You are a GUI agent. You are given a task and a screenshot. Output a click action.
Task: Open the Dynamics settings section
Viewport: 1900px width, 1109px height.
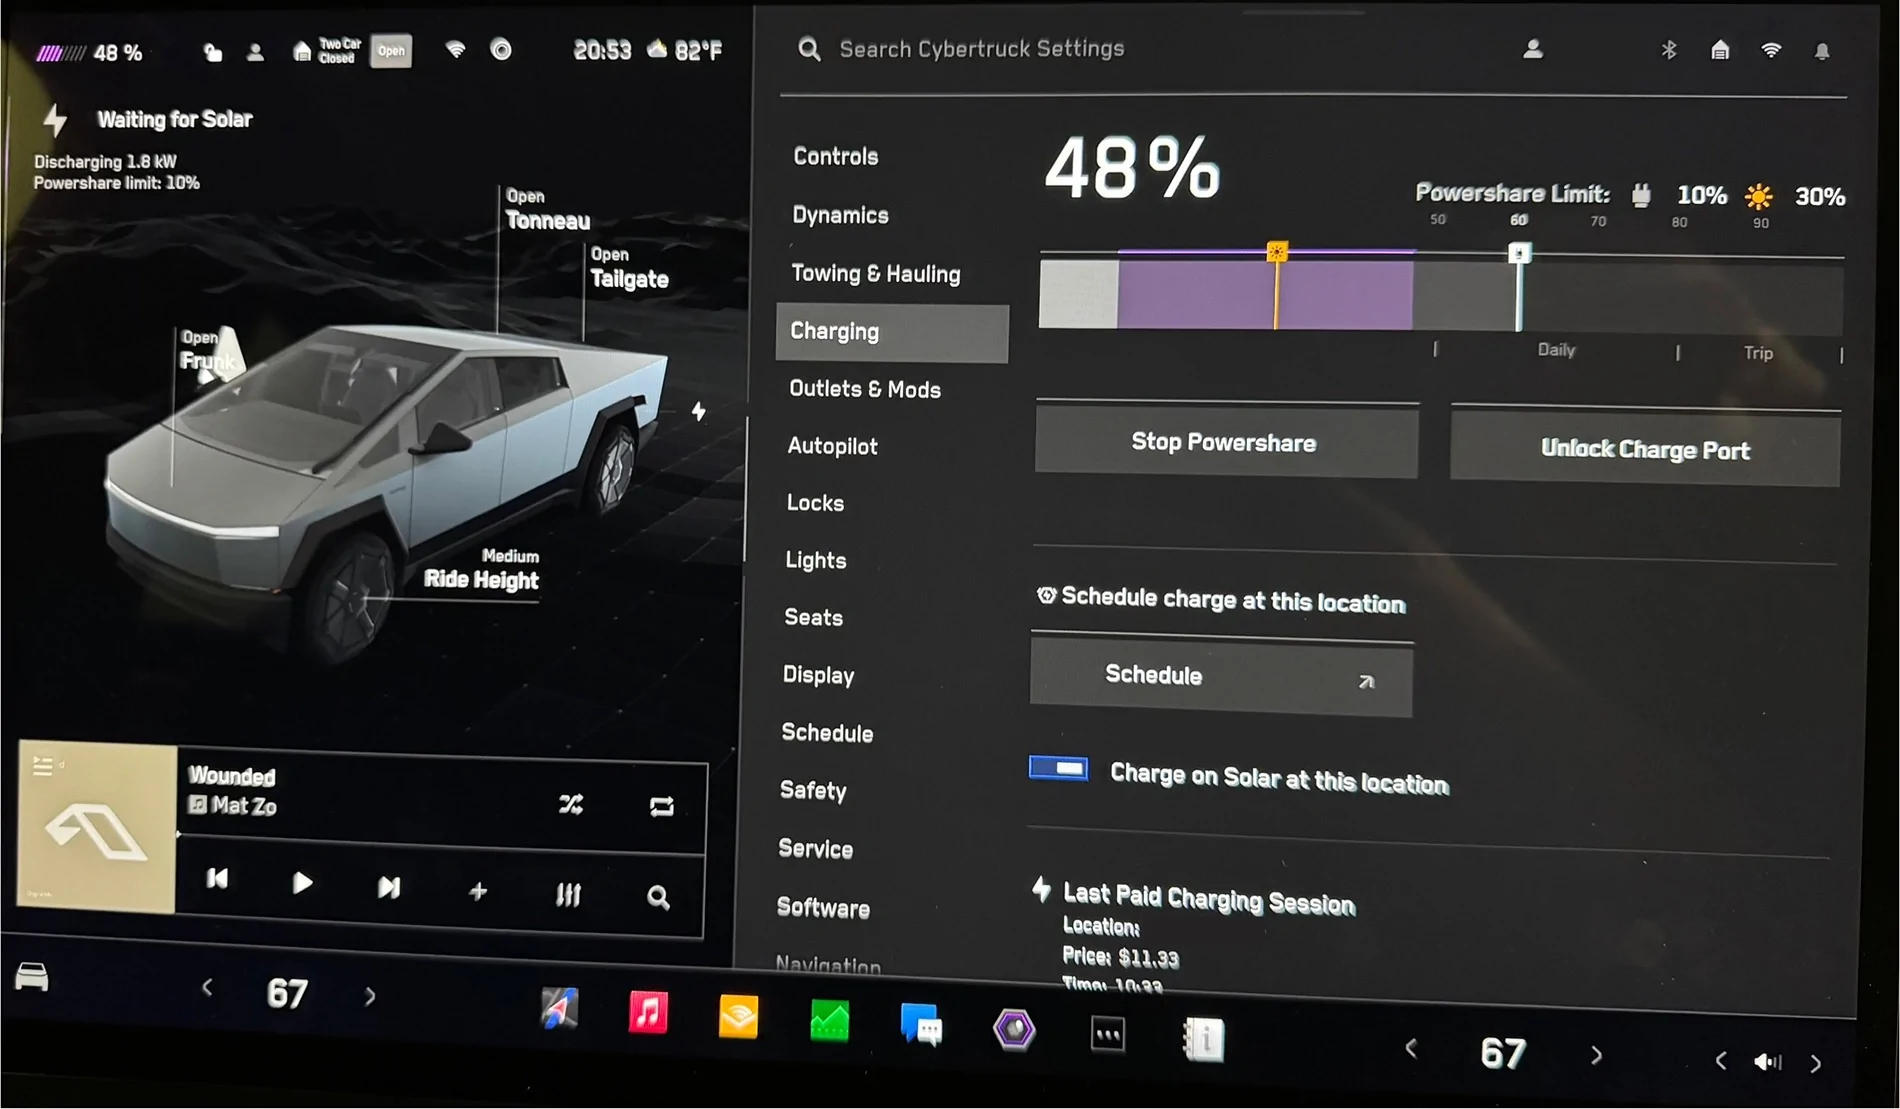click(840, 215)
